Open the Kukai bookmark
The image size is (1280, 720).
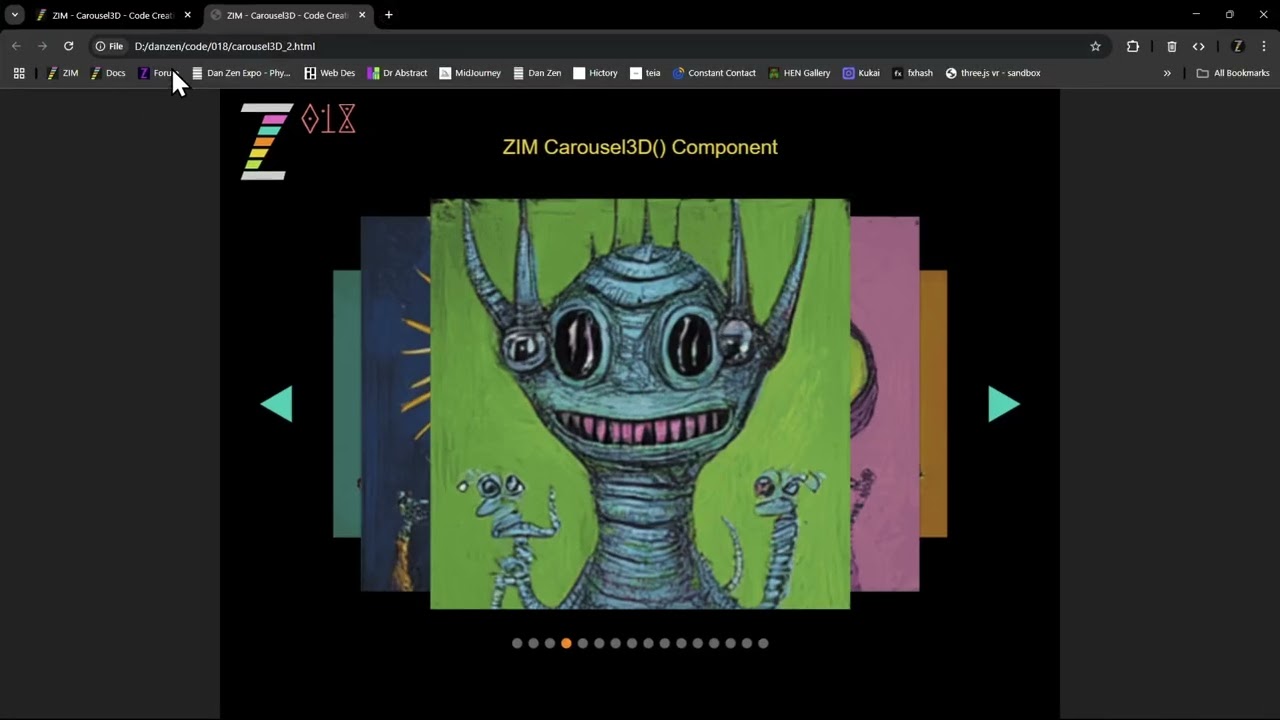[861, 73]
